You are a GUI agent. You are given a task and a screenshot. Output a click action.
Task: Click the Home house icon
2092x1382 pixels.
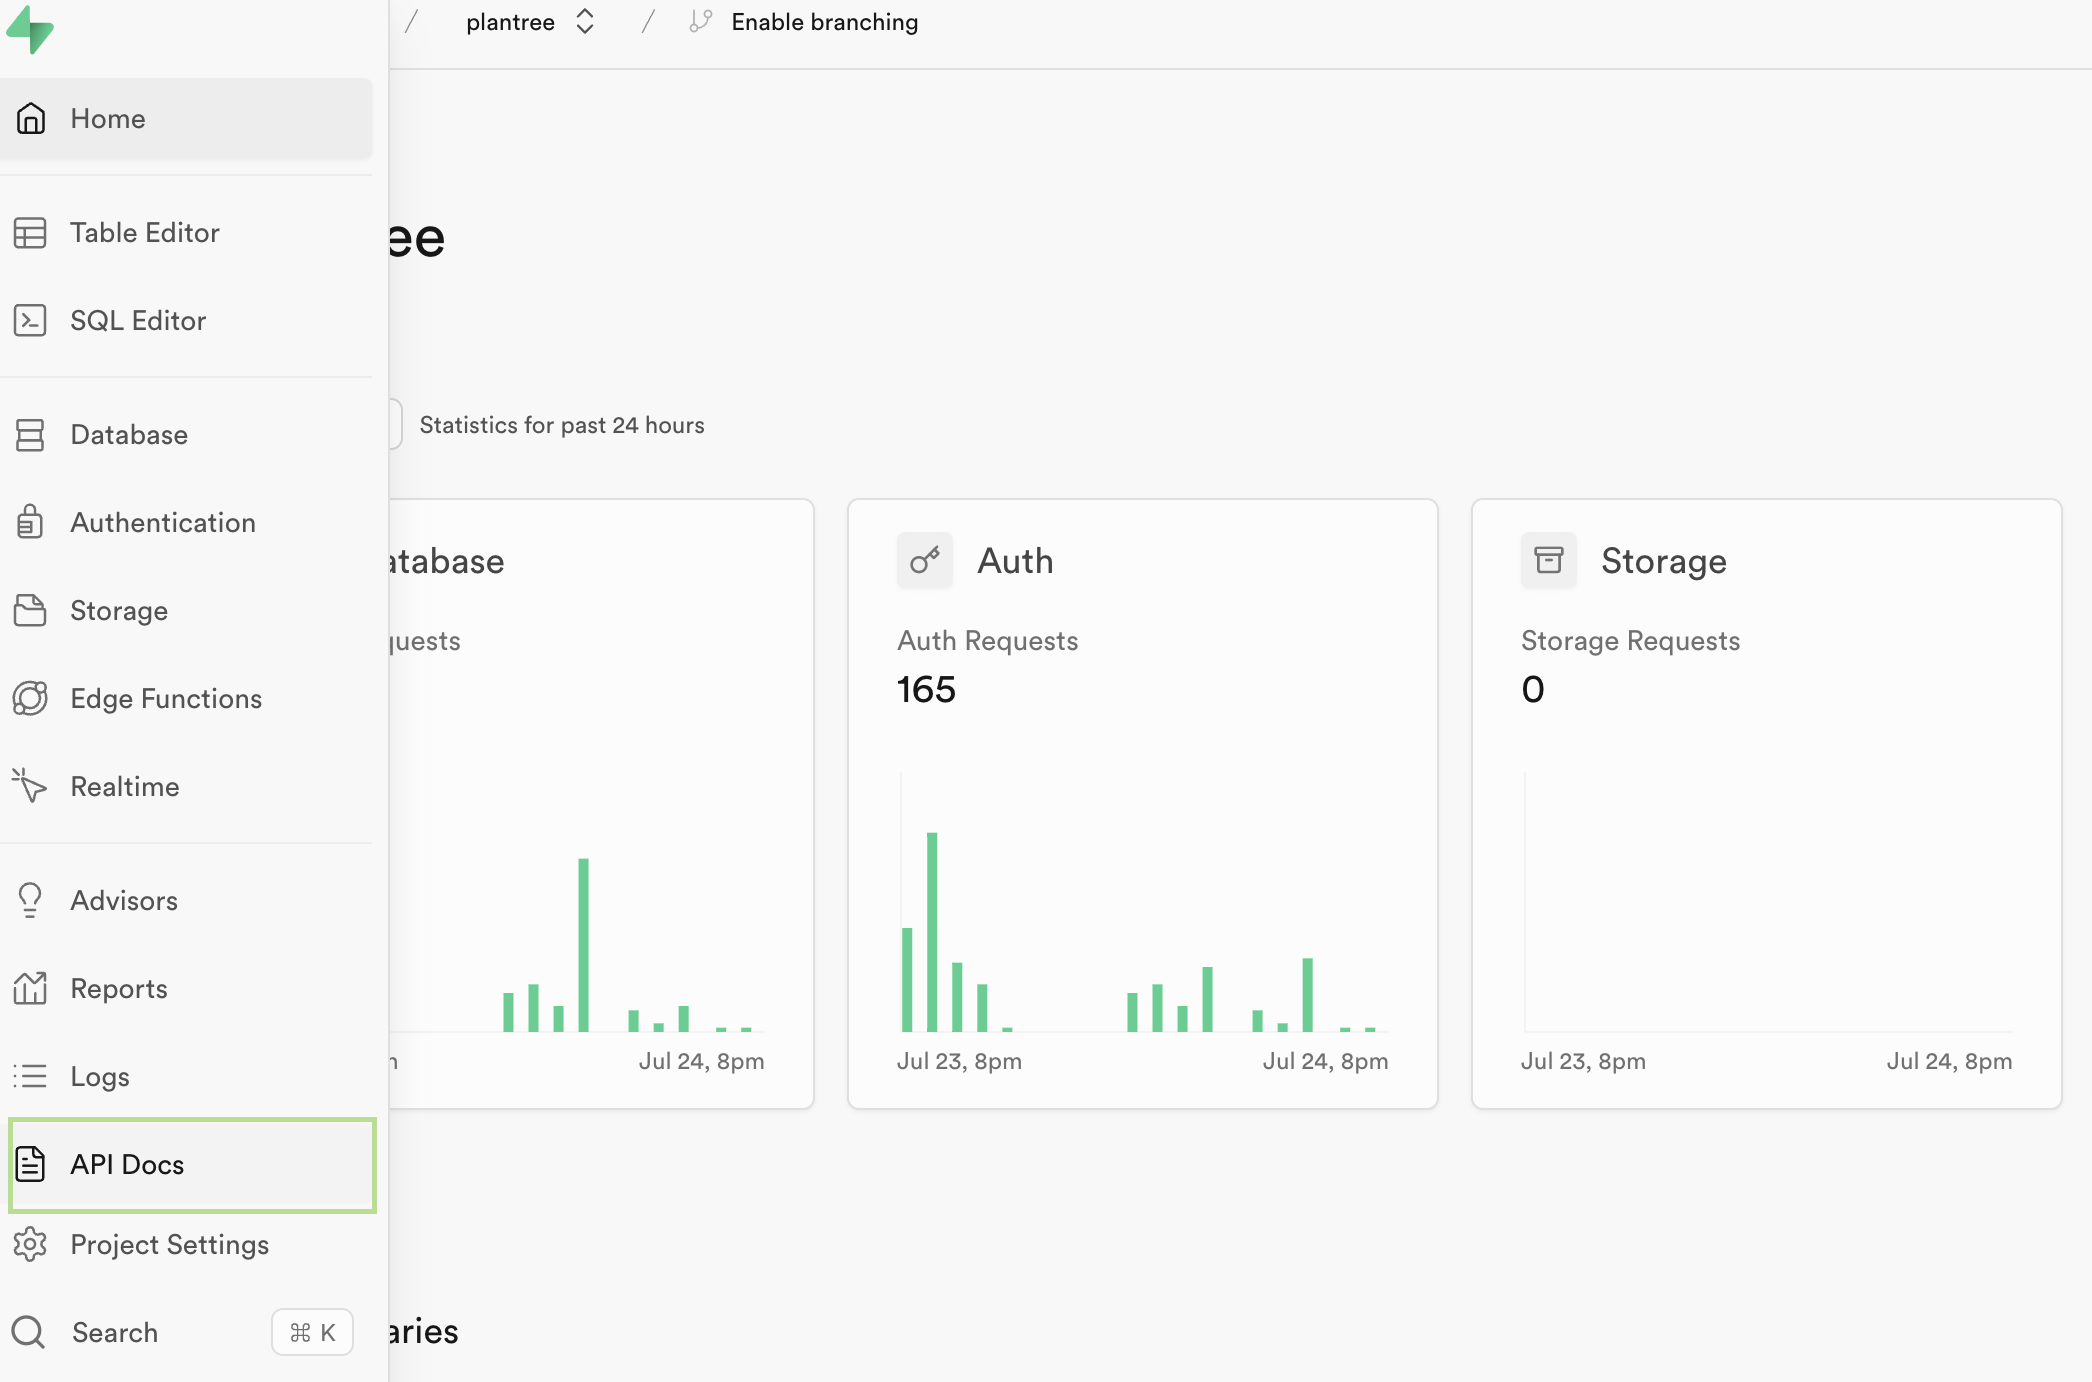click(x=31, y=118)
